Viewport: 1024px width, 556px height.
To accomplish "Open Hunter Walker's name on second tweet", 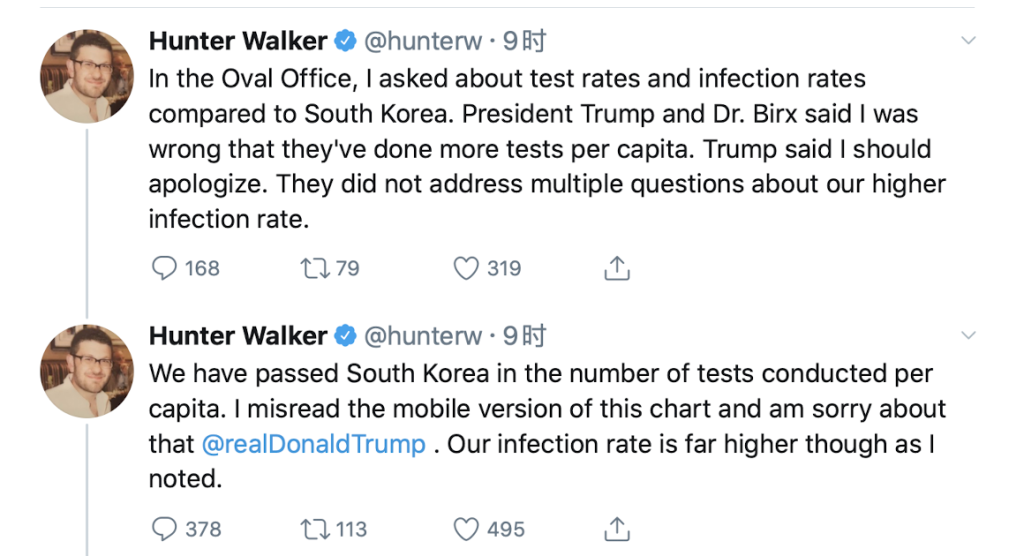I will tap(238, 336).
